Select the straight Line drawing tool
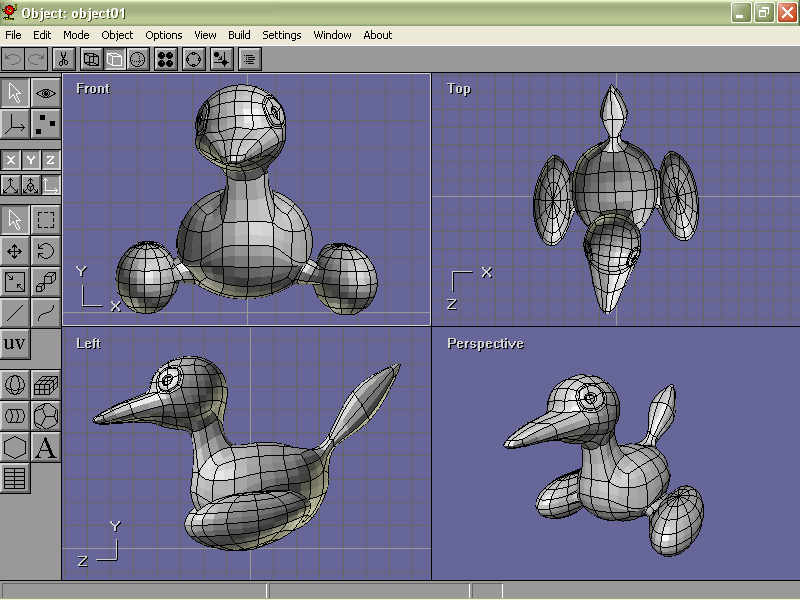 15,313
